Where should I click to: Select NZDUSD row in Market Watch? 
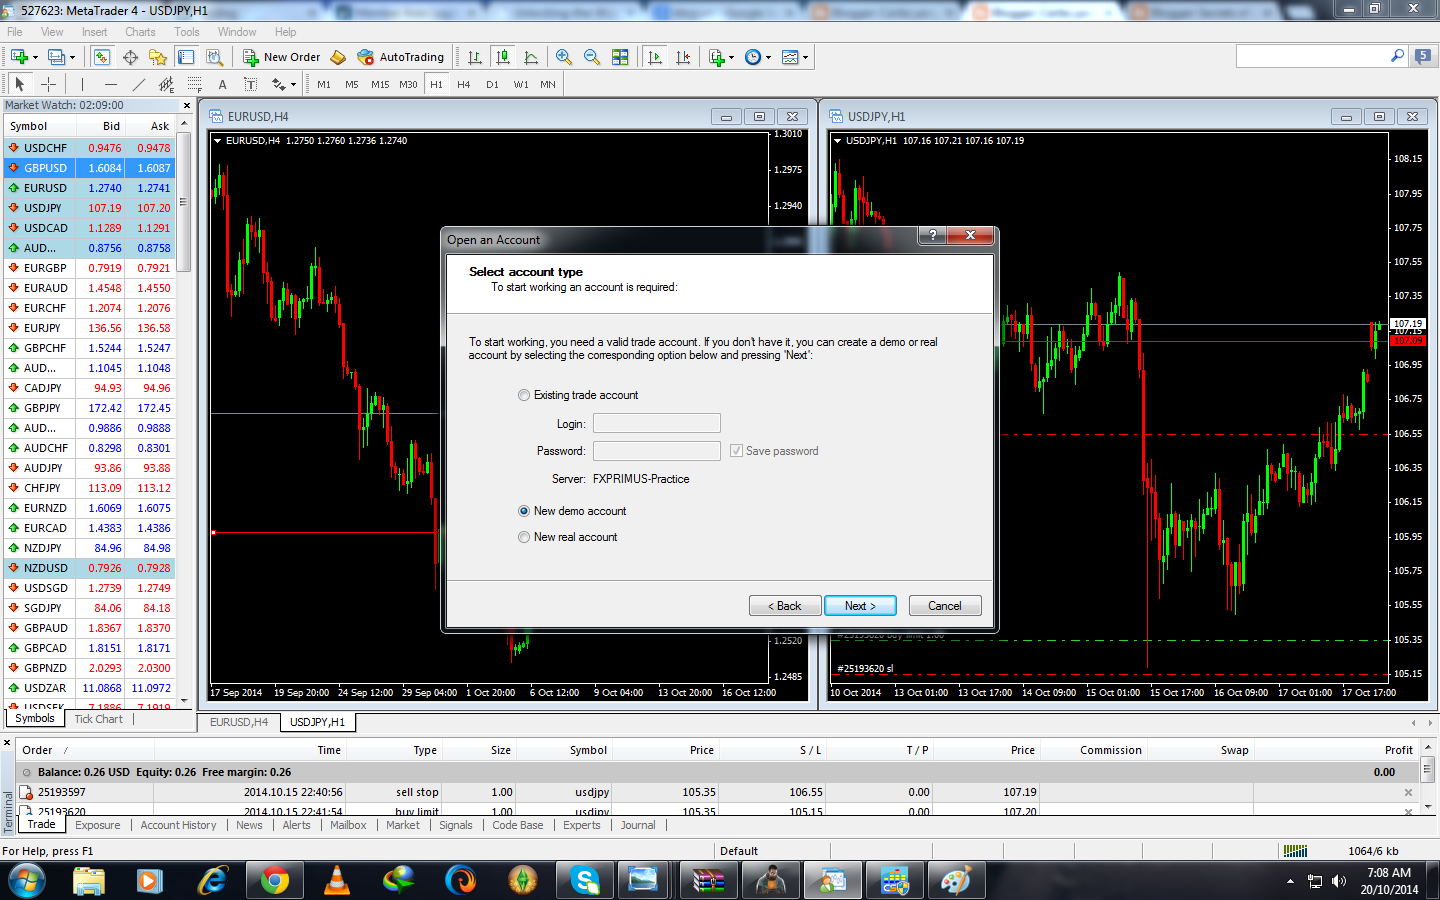pyautogui.click(x=90, y=568)
